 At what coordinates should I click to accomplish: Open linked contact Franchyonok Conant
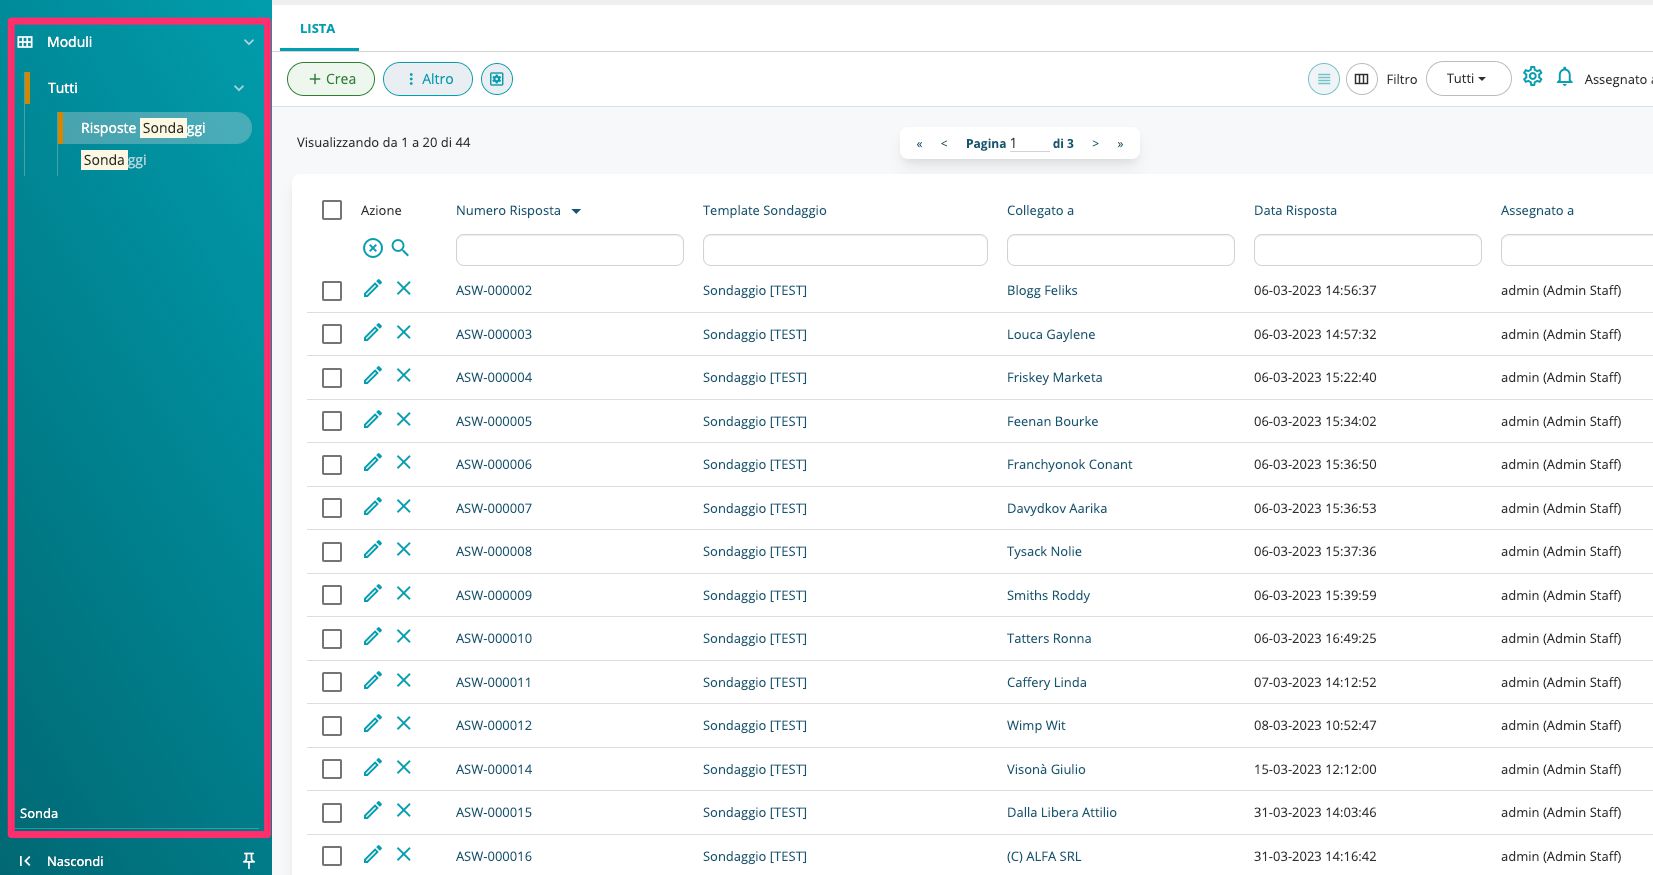click(1069, 465)
